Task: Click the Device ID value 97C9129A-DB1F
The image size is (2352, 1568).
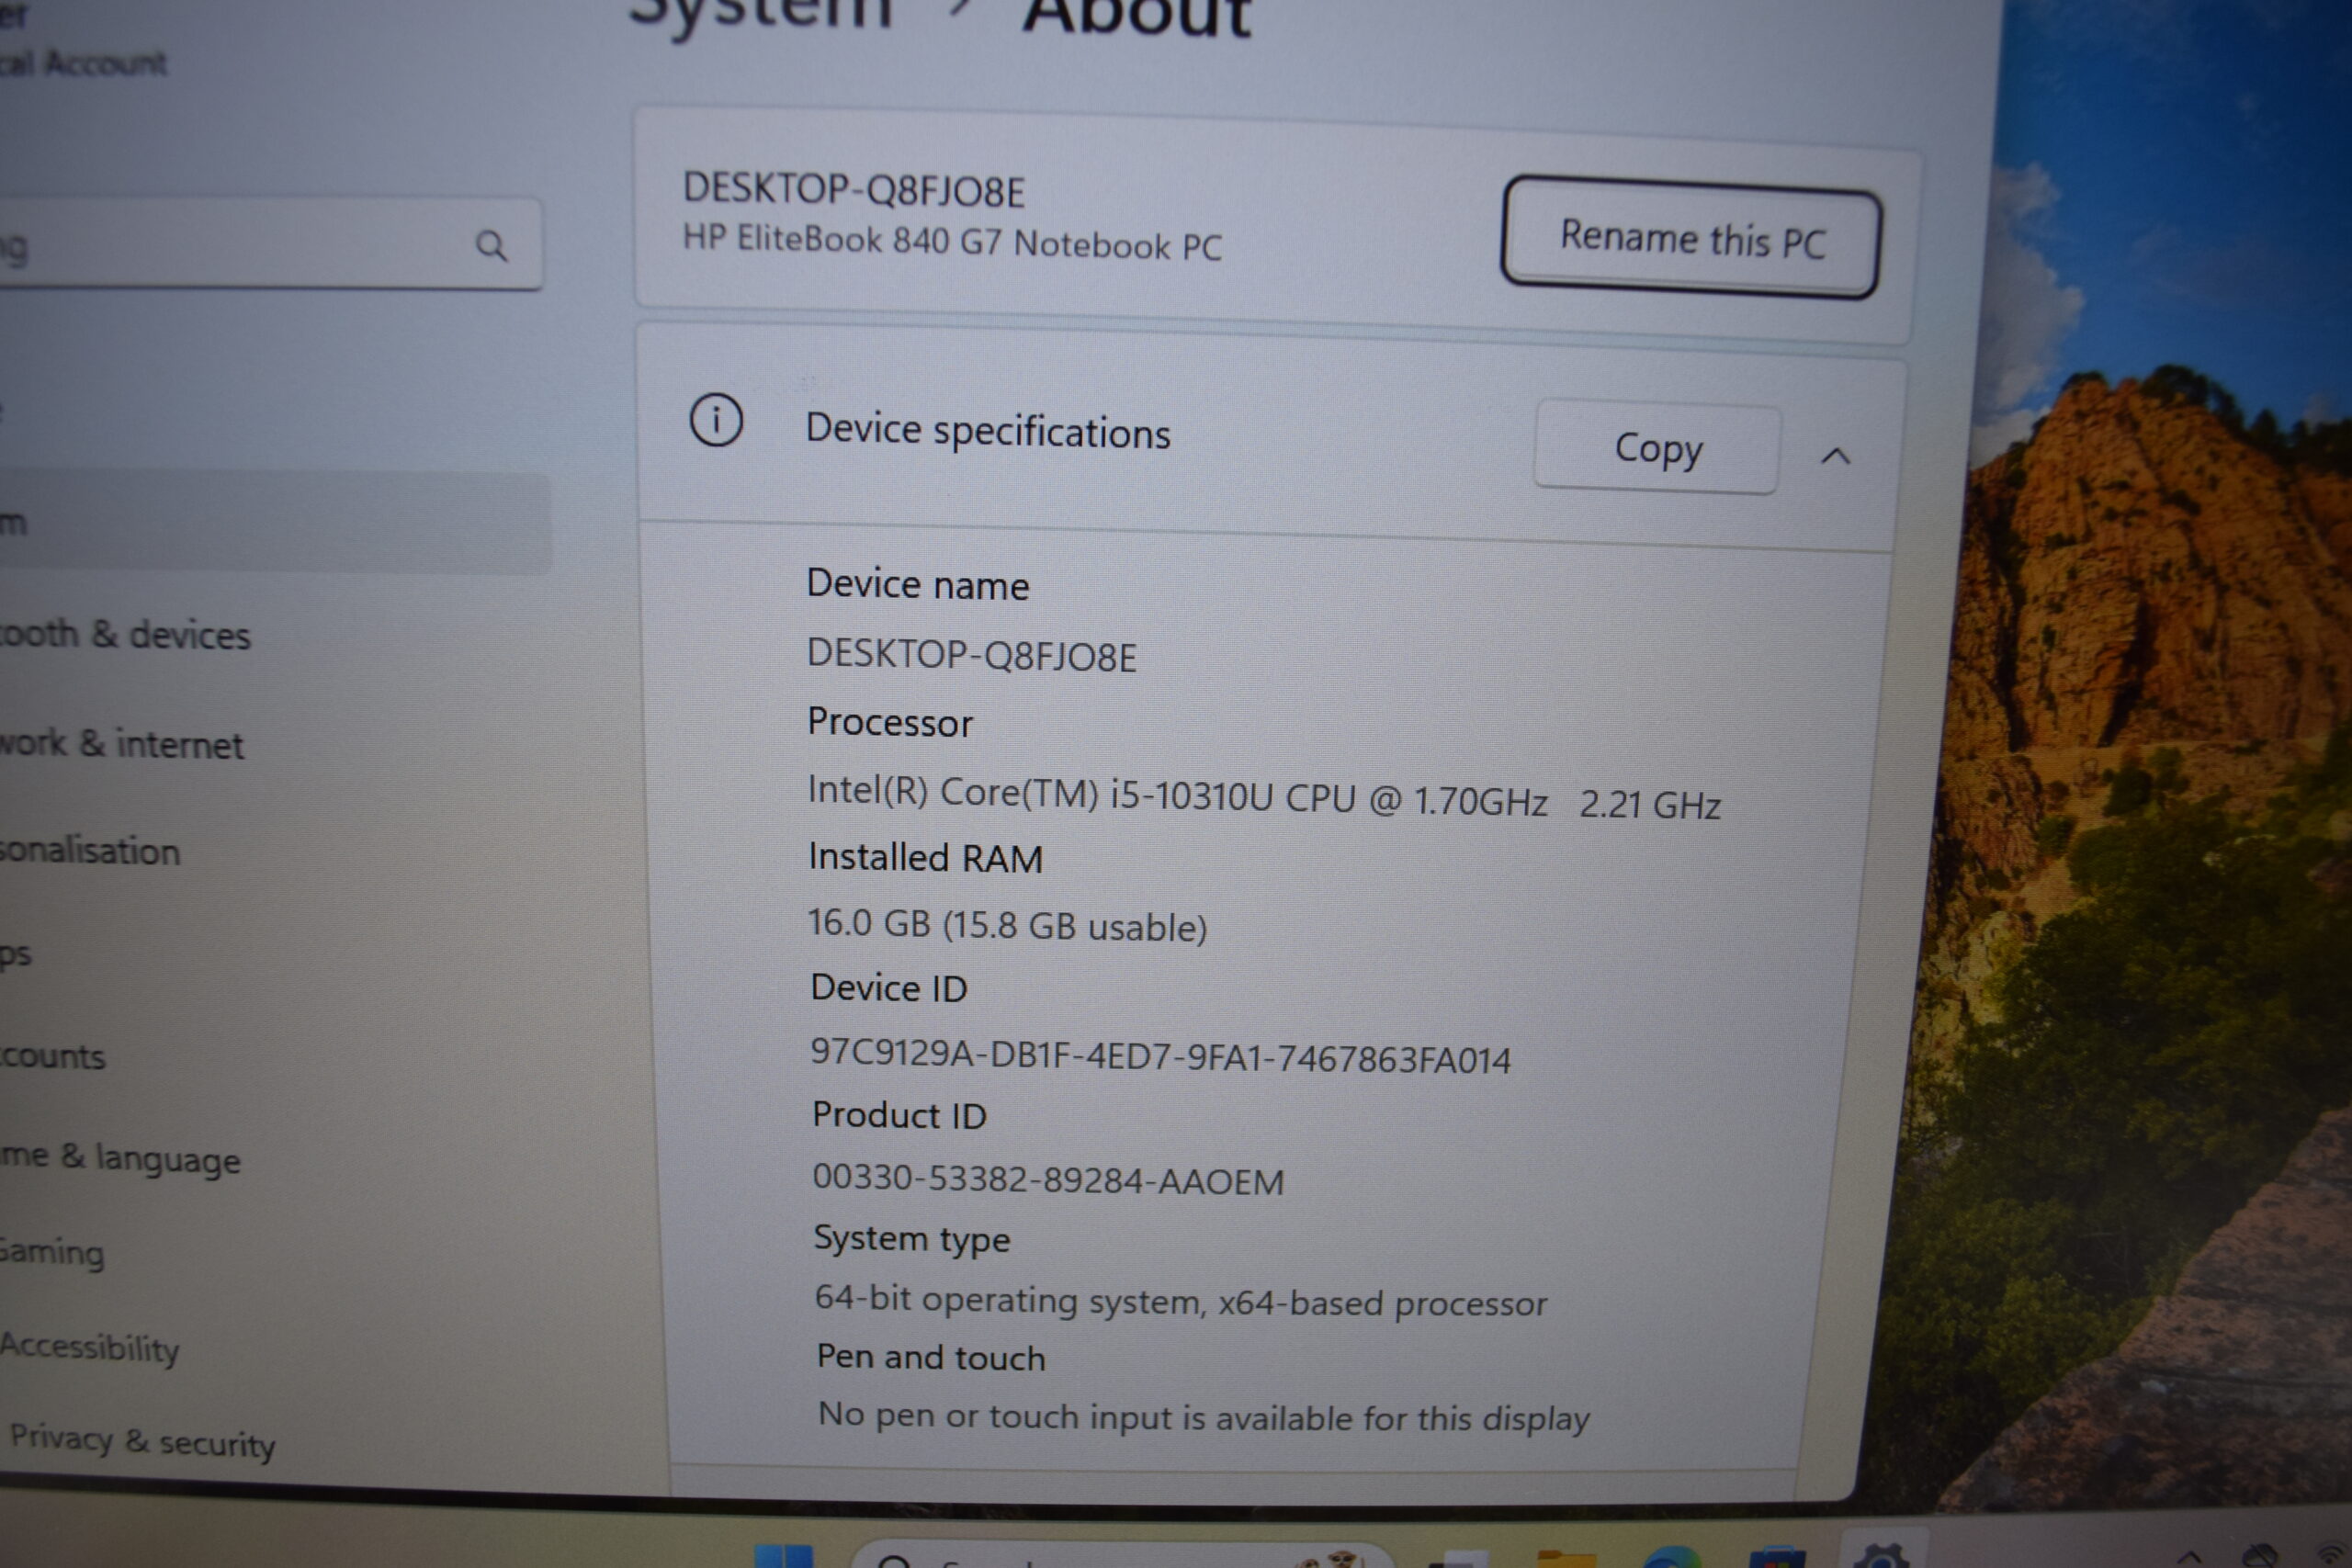Action: (x=1160, y=1055)
